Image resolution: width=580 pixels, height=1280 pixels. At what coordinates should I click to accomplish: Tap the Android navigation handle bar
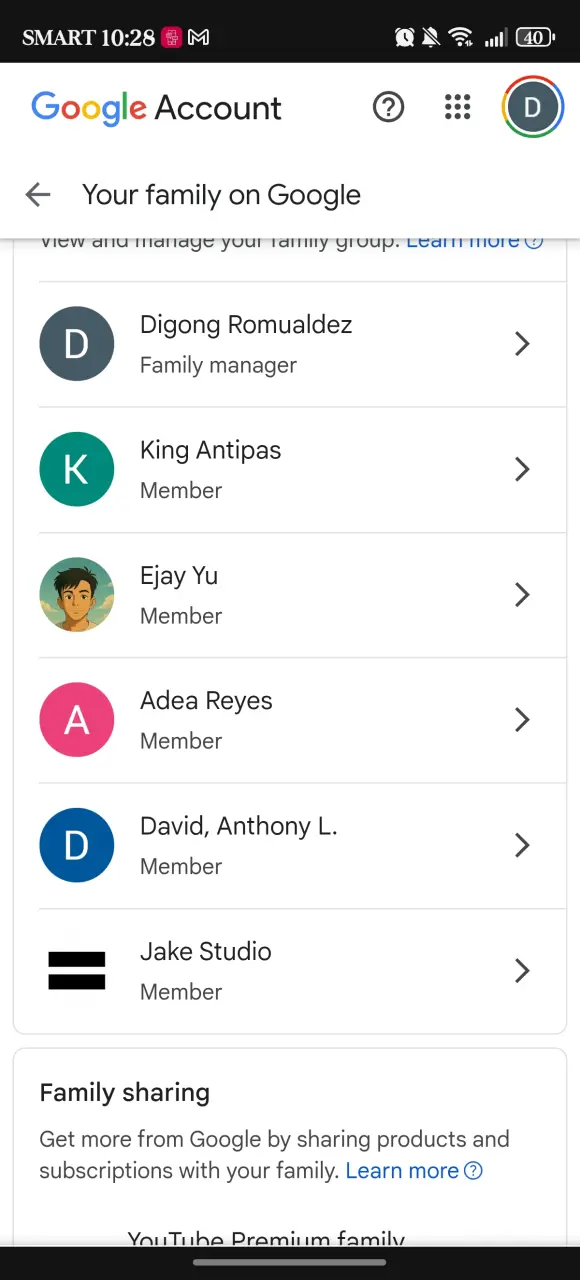(x=290, y=1262)
